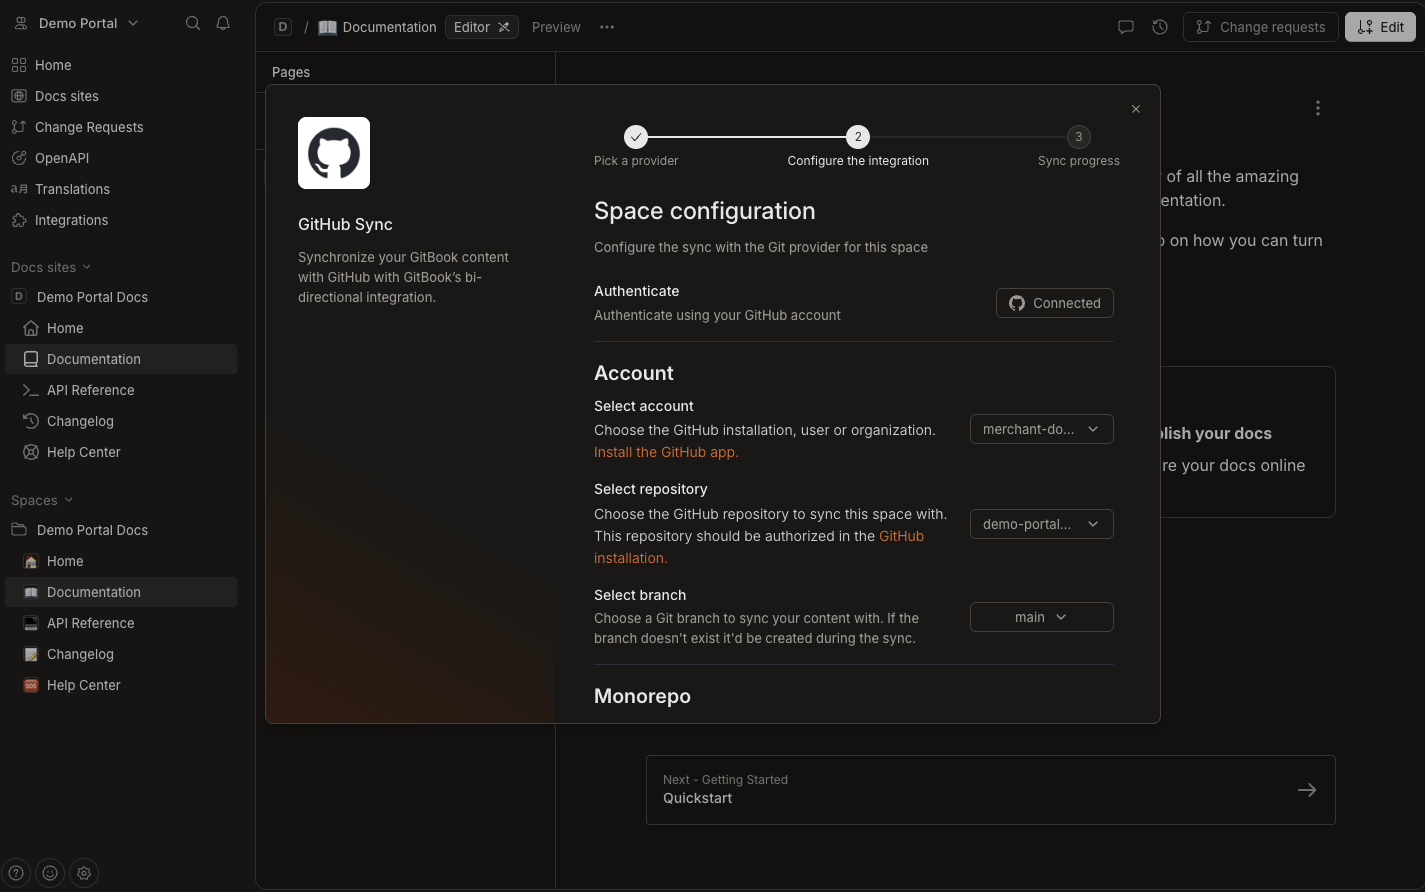Open the three-dot more menu in header
Viewport: 1425px width, 892px height.
pyautogui.click(x=607, y=27)
